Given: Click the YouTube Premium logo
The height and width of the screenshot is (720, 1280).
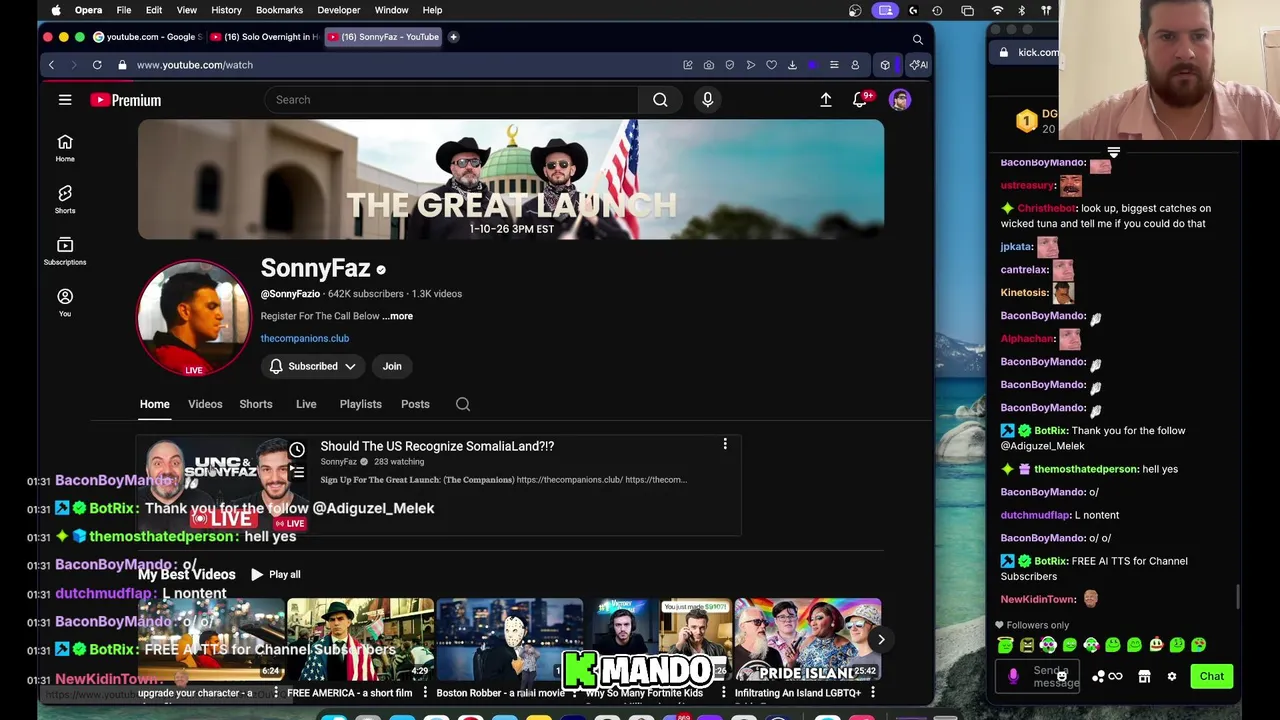Looking at the screenshot, I should 126,100.
